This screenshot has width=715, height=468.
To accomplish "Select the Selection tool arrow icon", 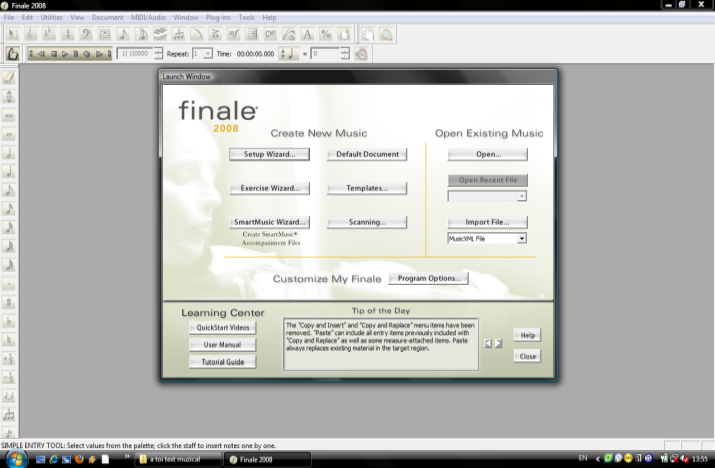I will pyautogui.click(x=12, y=34).
